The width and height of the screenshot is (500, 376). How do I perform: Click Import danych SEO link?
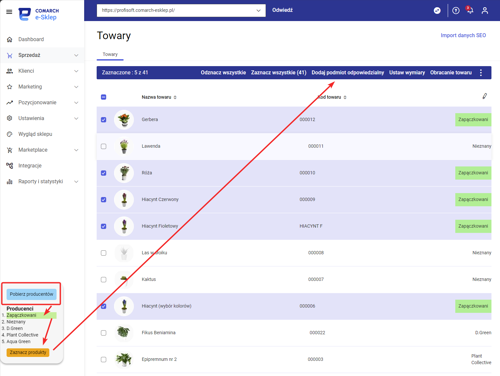tap(463, 35)
